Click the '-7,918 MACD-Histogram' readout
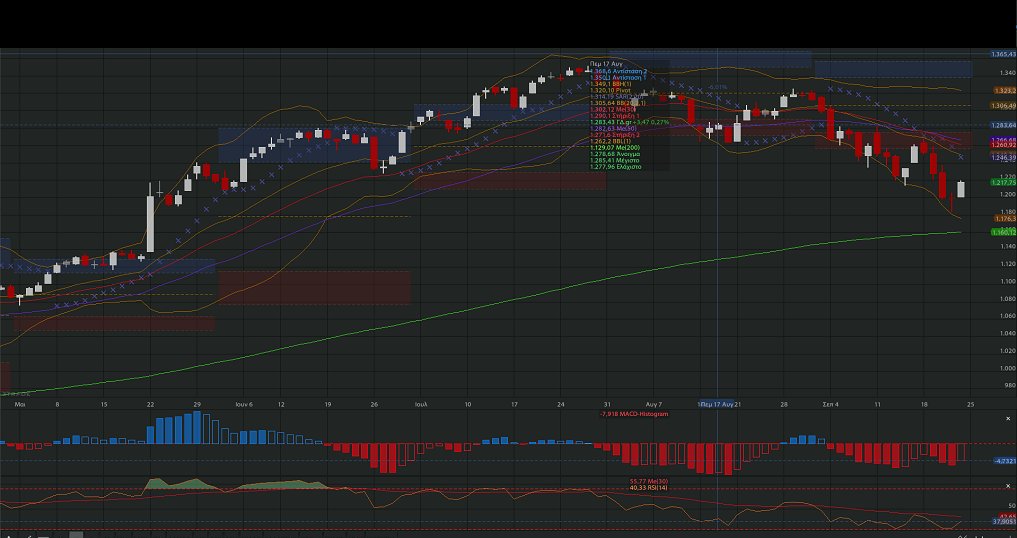 coord(634,413)
